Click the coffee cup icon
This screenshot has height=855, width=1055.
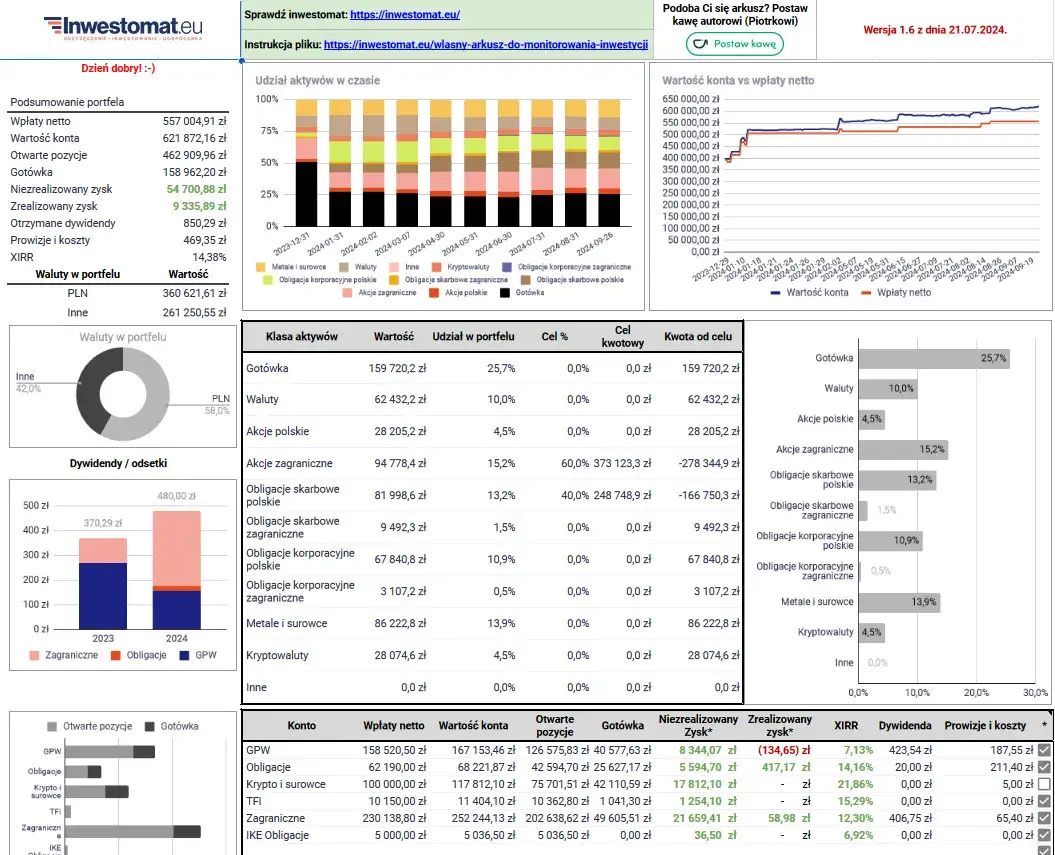coord(700,44)
